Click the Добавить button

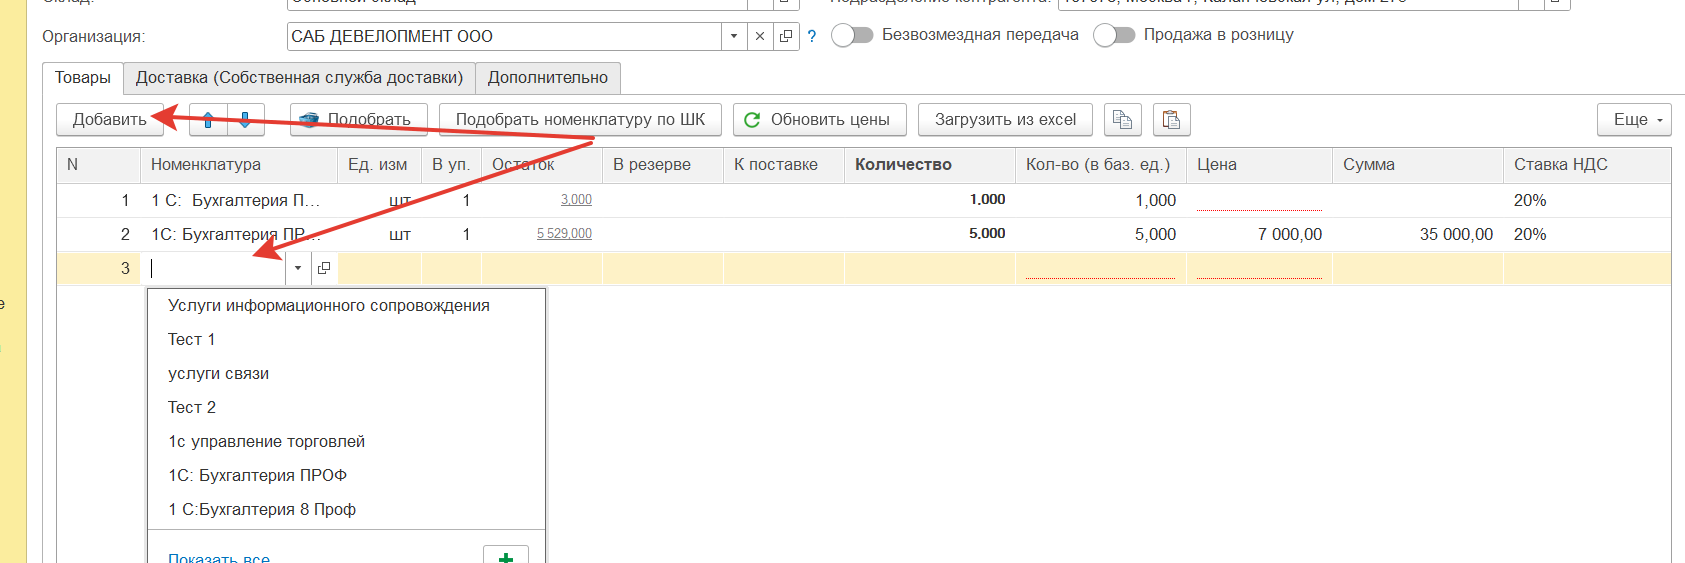point(110,120)
